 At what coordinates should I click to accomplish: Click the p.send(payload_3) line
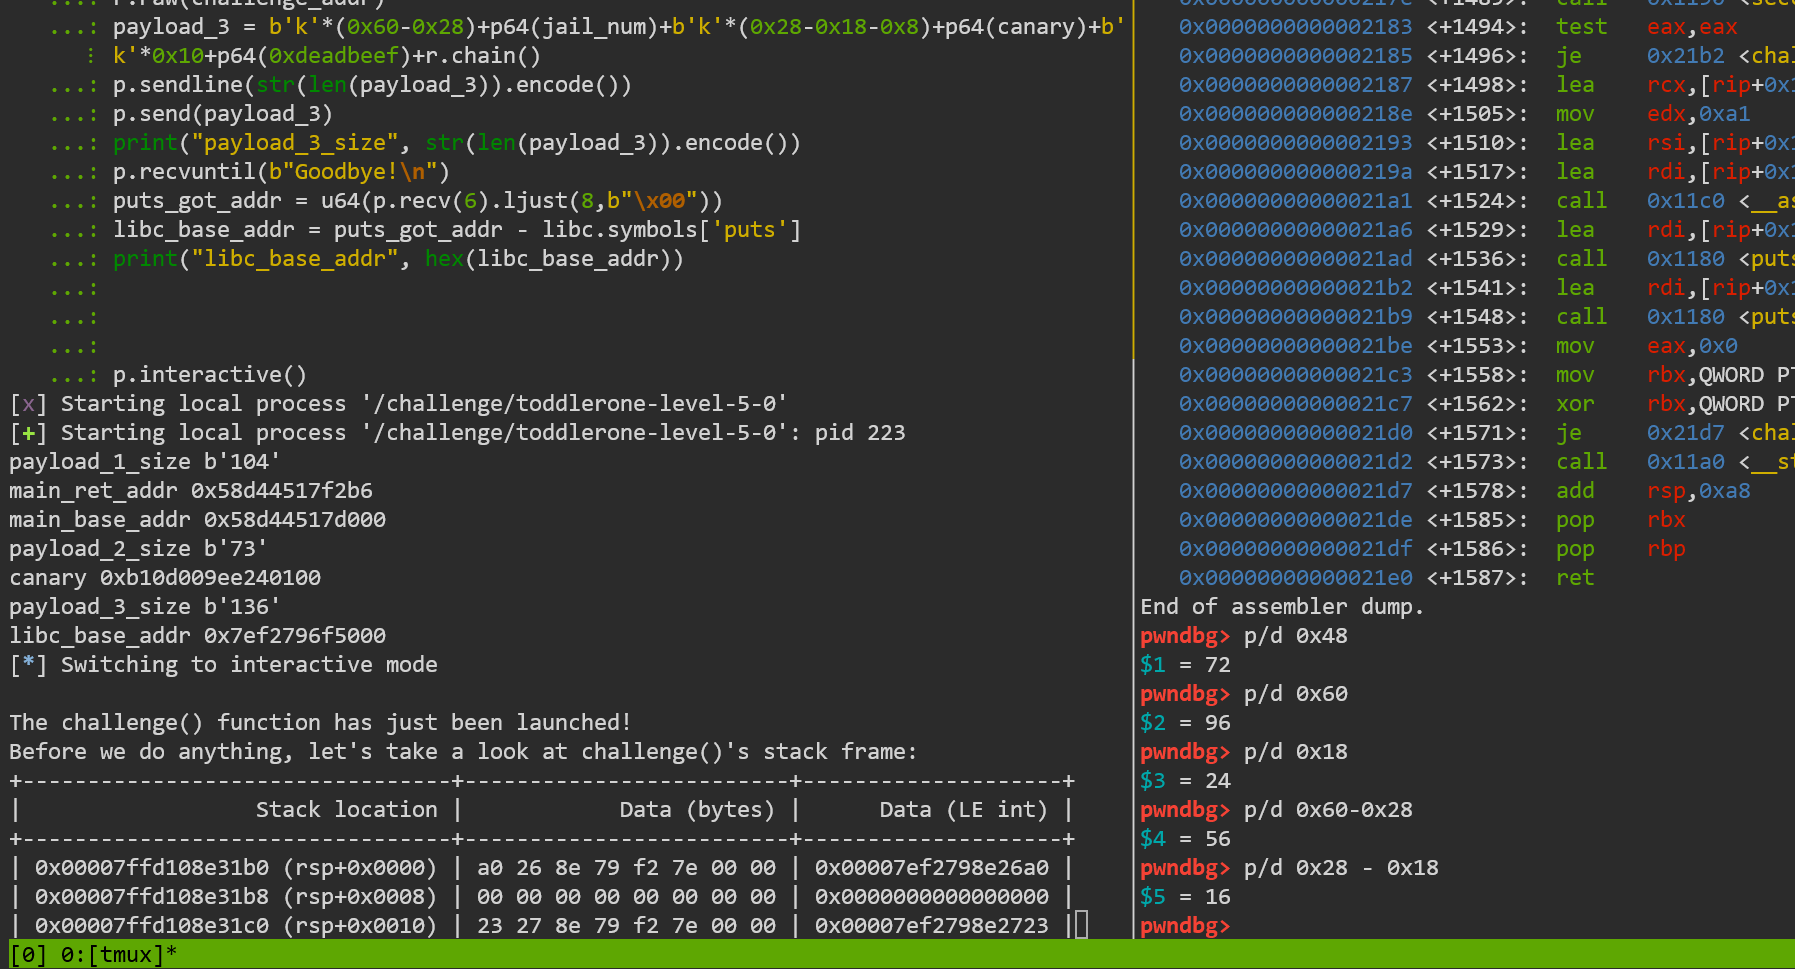[x=223, y=114]
